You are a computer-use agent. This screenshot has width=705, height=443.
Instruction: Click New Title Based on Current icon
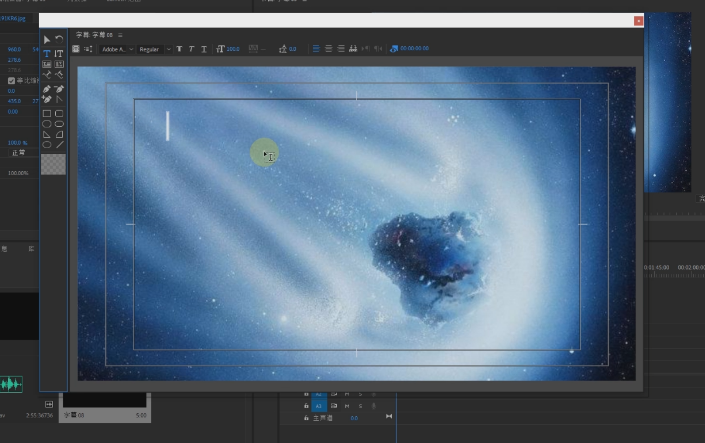76,49
